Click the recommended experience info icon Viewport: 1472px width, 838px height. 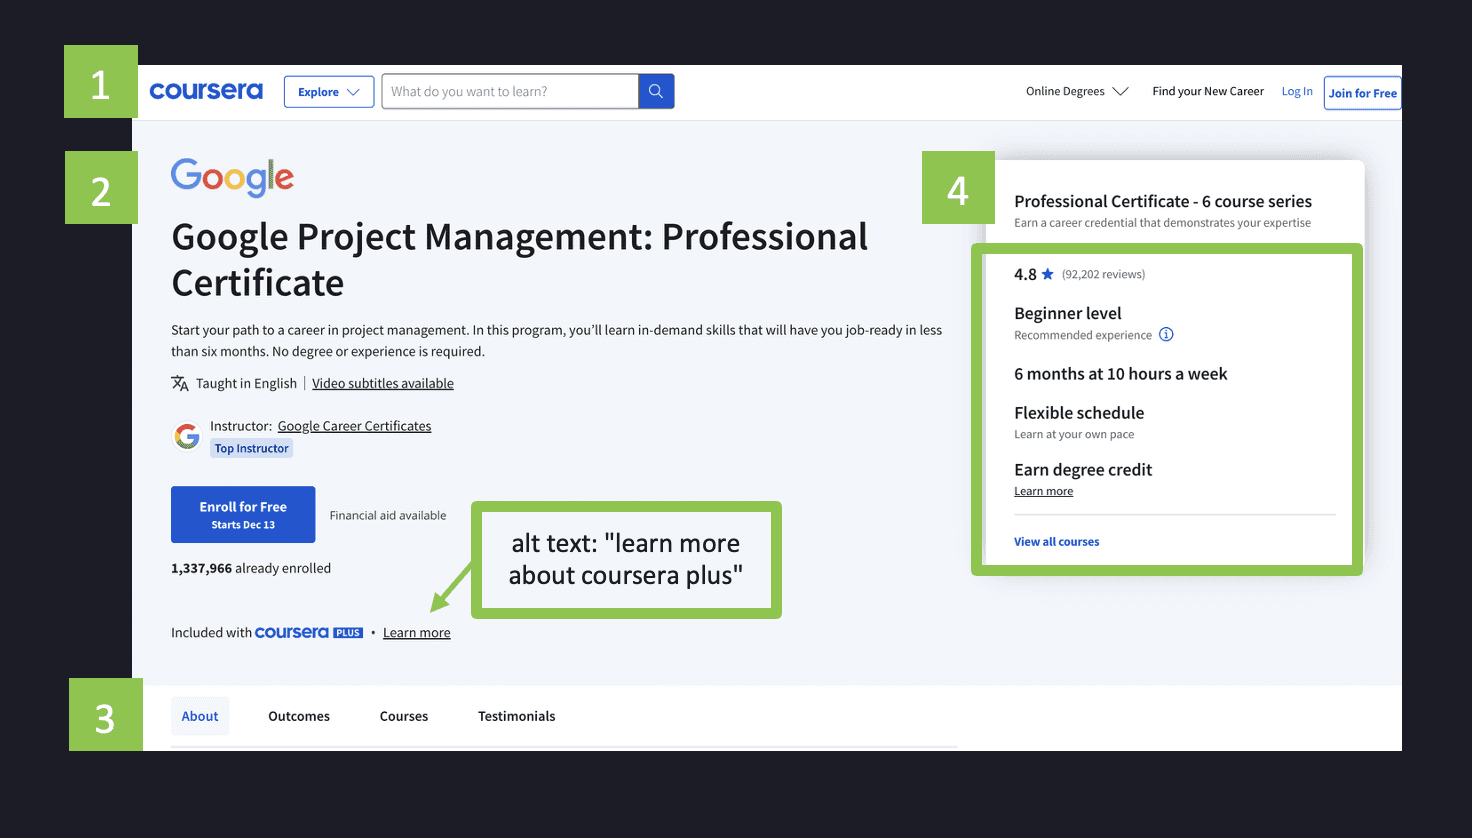pyautogui.click(x=1166, y=335)
